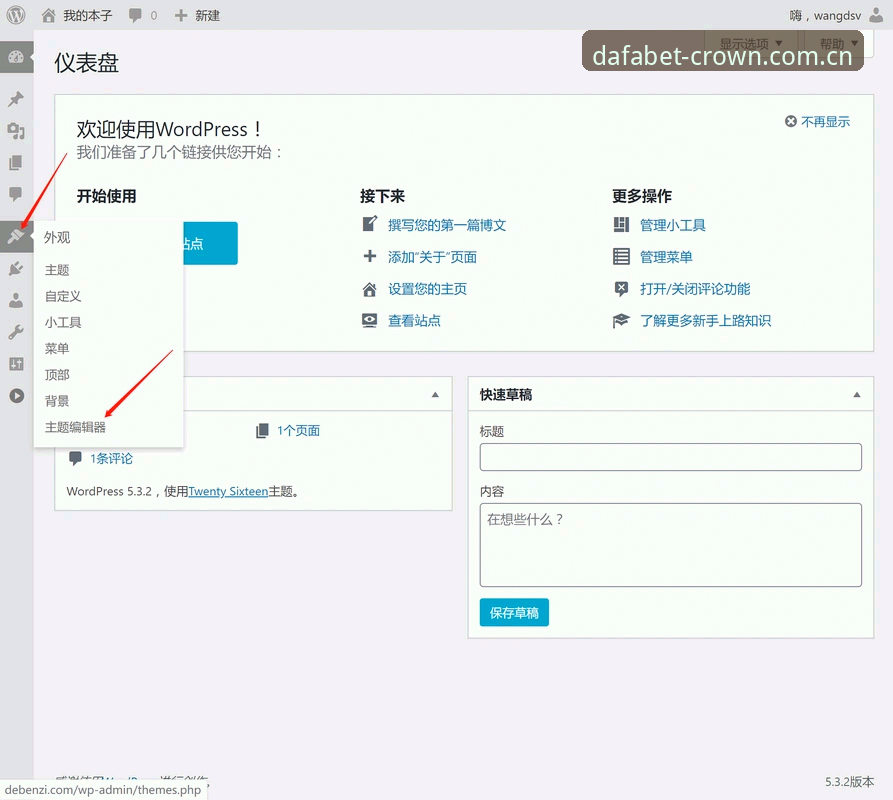Click the graduation cap icon beside 了解更多
Viewport: 893px width, 800px height.
pos(621,321)
